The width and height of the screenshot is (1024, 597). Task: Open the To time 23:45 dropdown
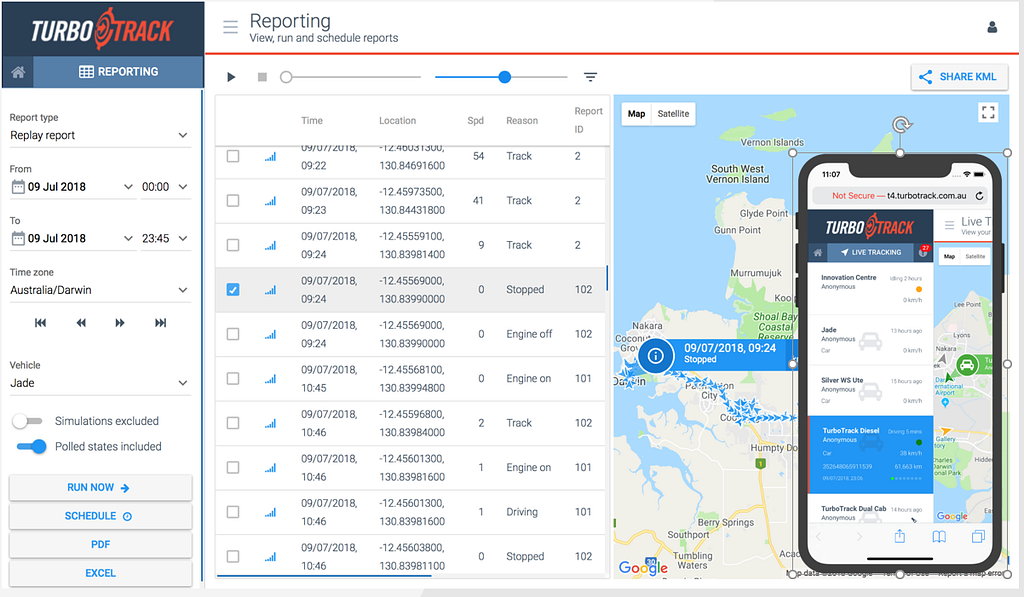(165, 238)
